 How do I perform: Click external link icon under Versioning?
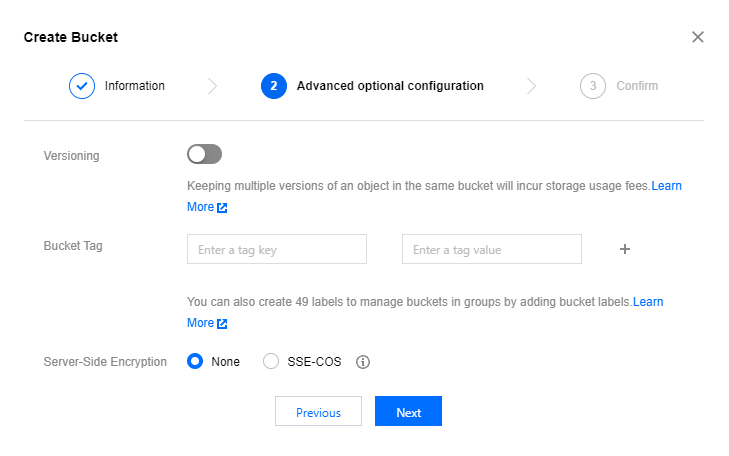pyautogui.click(x=222, y=208)
